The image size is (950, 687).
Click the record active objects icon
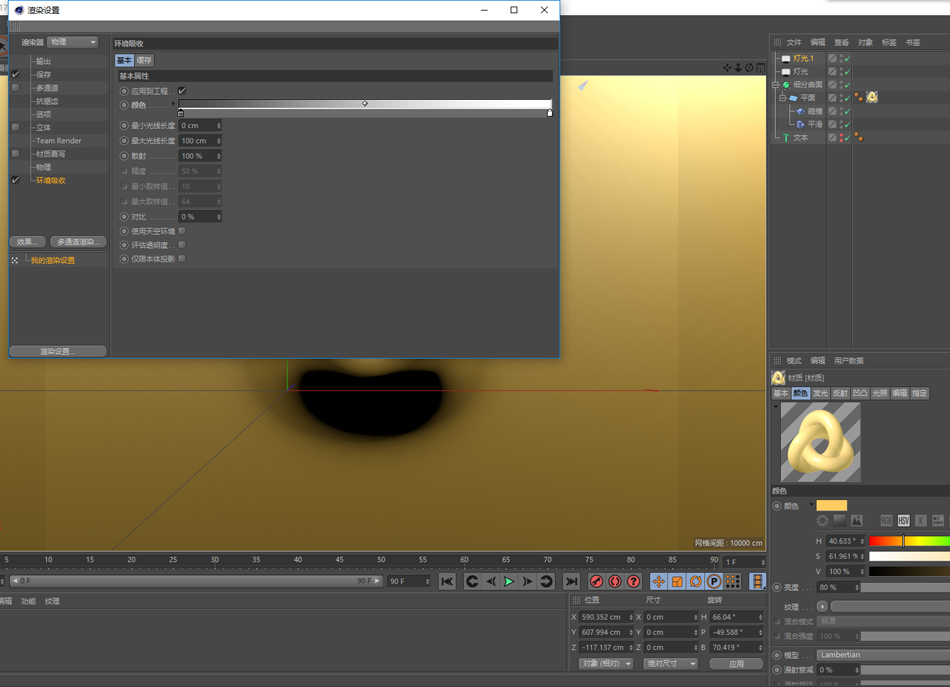(596, 582)
